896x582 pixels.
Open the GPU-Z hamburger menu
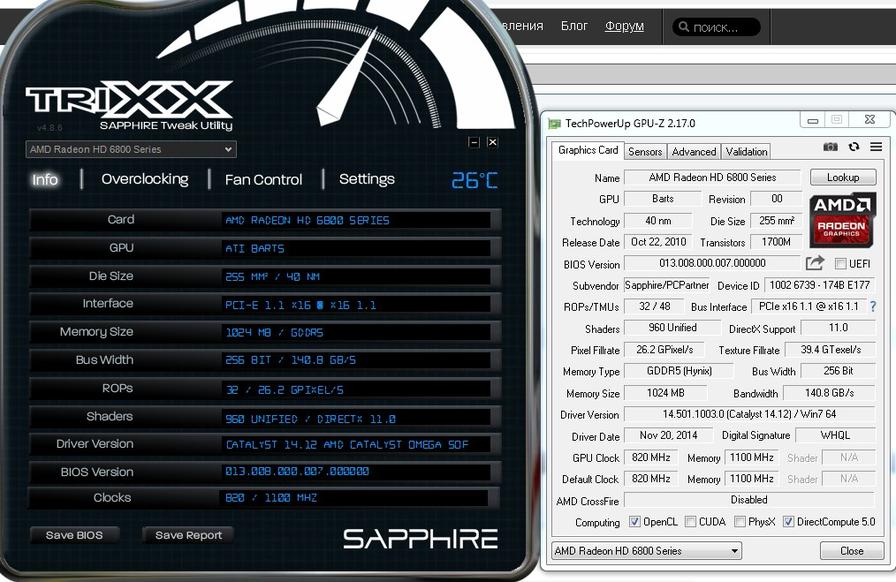(876, 147)
